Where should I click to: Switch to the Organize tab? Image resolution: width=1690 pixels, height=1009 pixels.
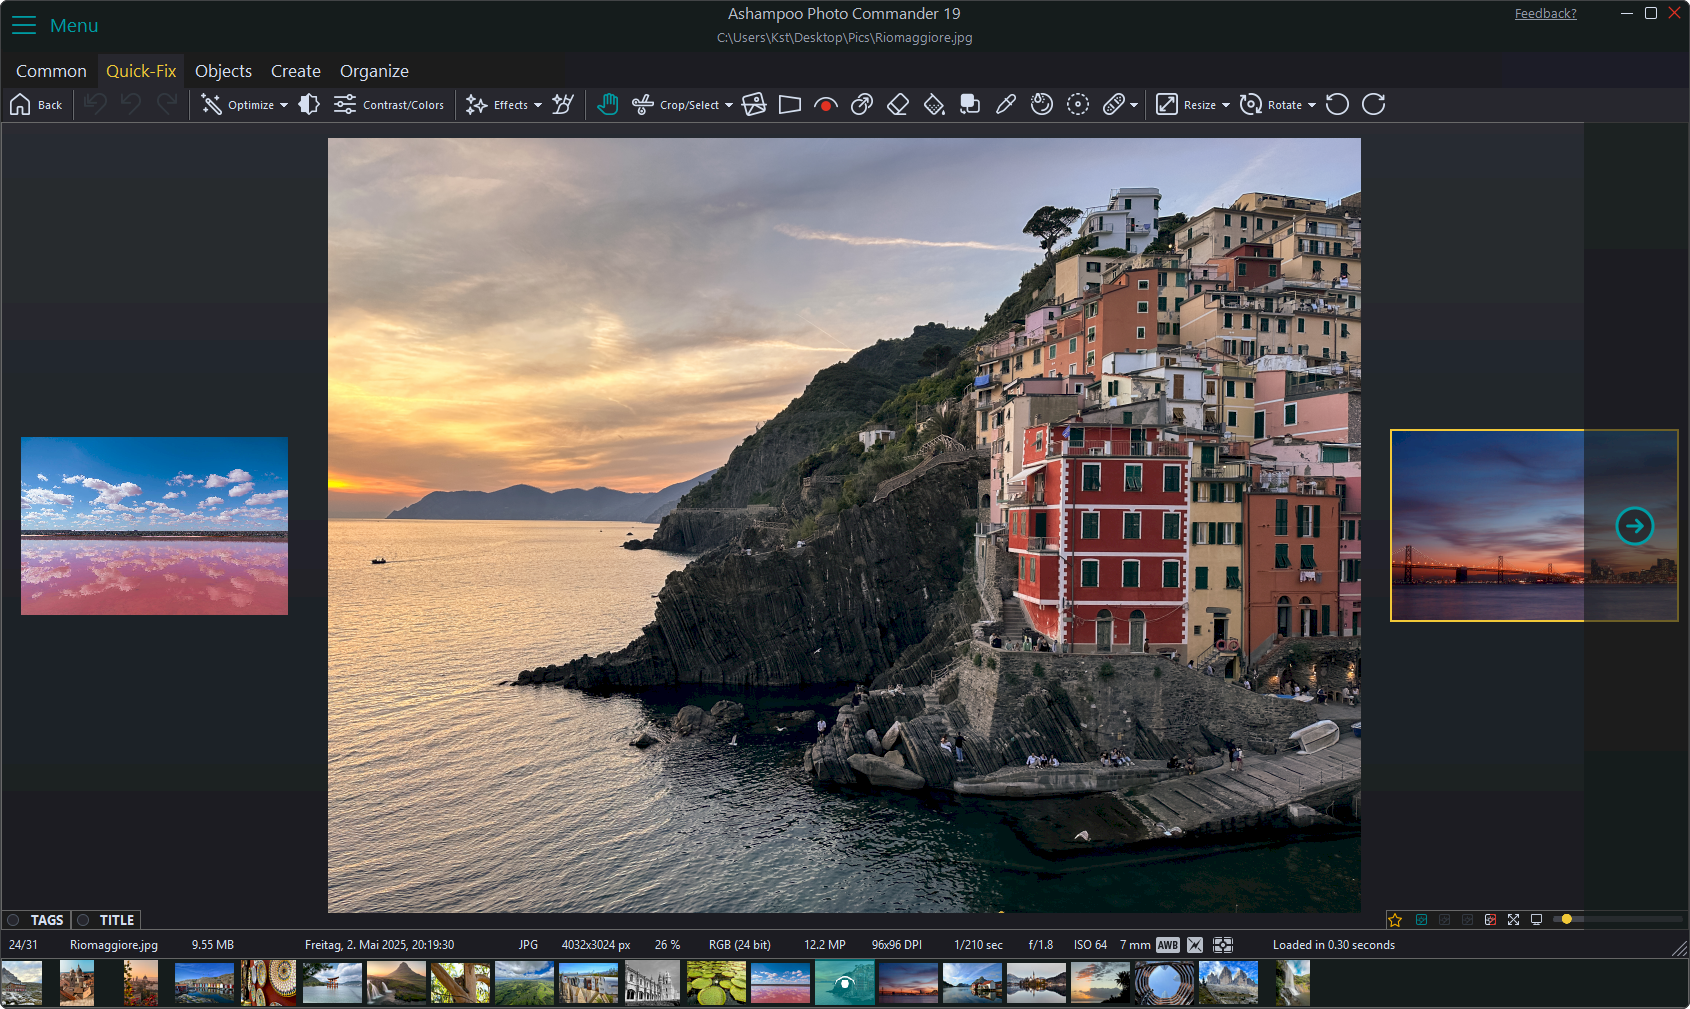[x=374, y=70]
